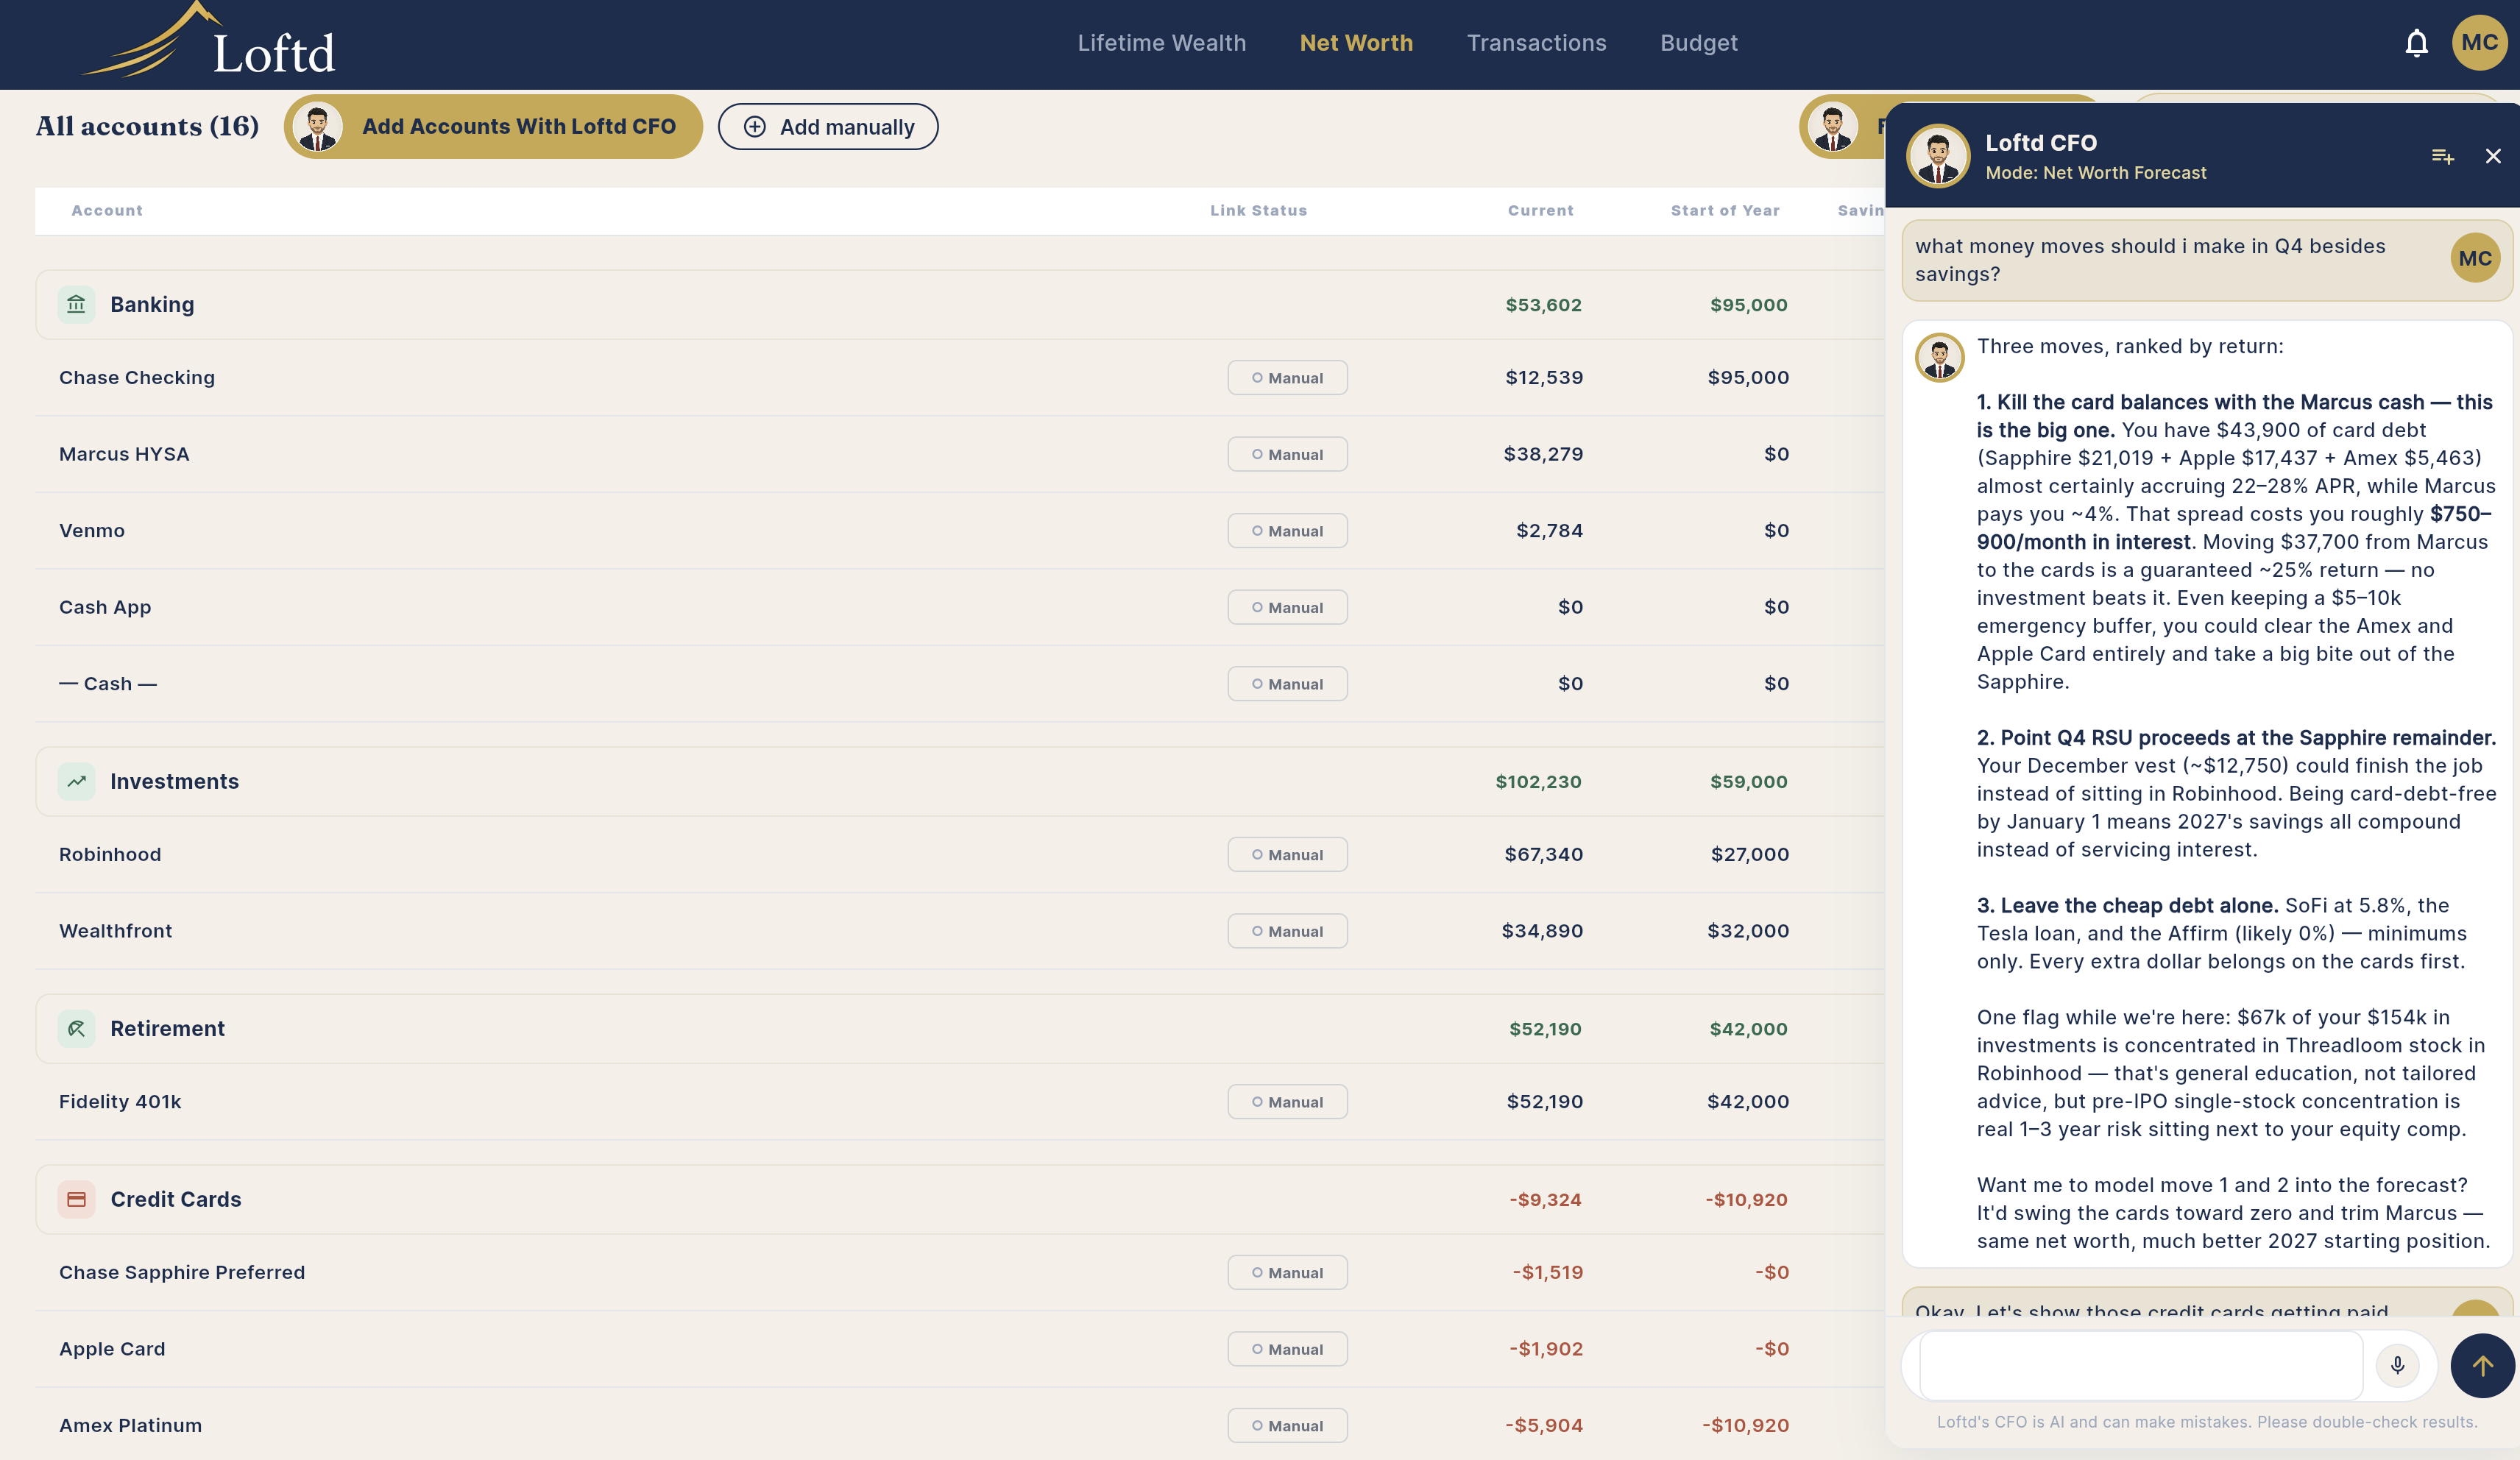
Task: Click the Investments trend icon
Action: tap(76, 781)
